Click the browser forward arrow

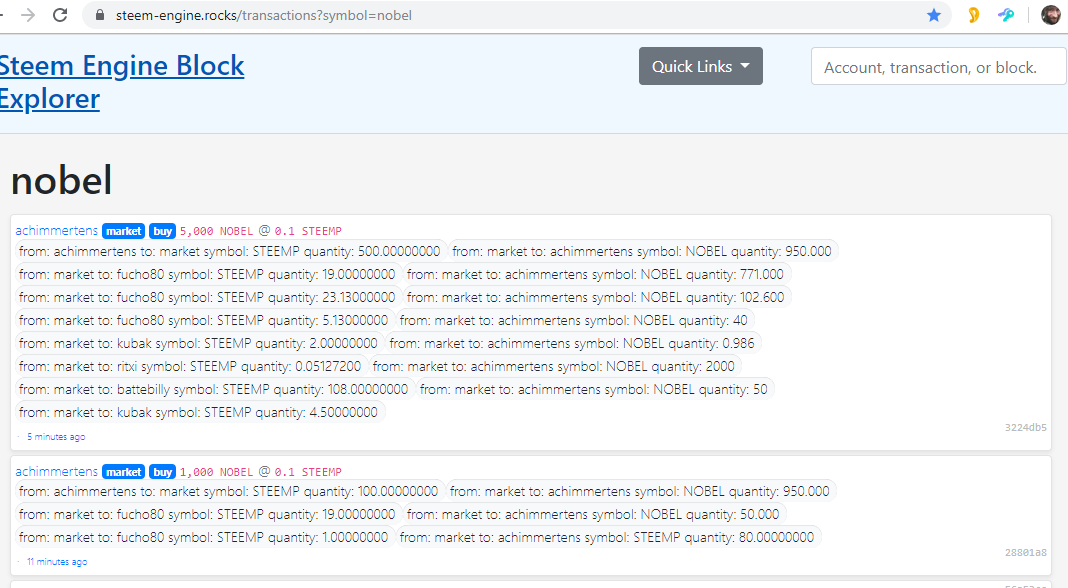28,15
